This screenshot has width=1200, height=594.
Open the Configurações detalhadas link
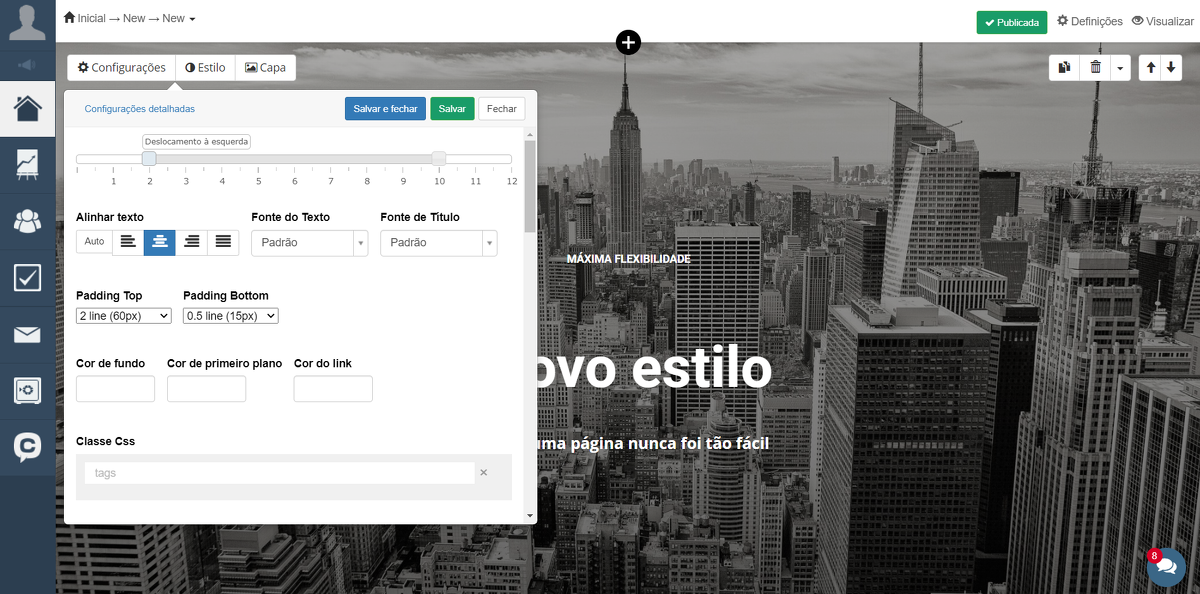pyautogui.click(x=140, y=109)
